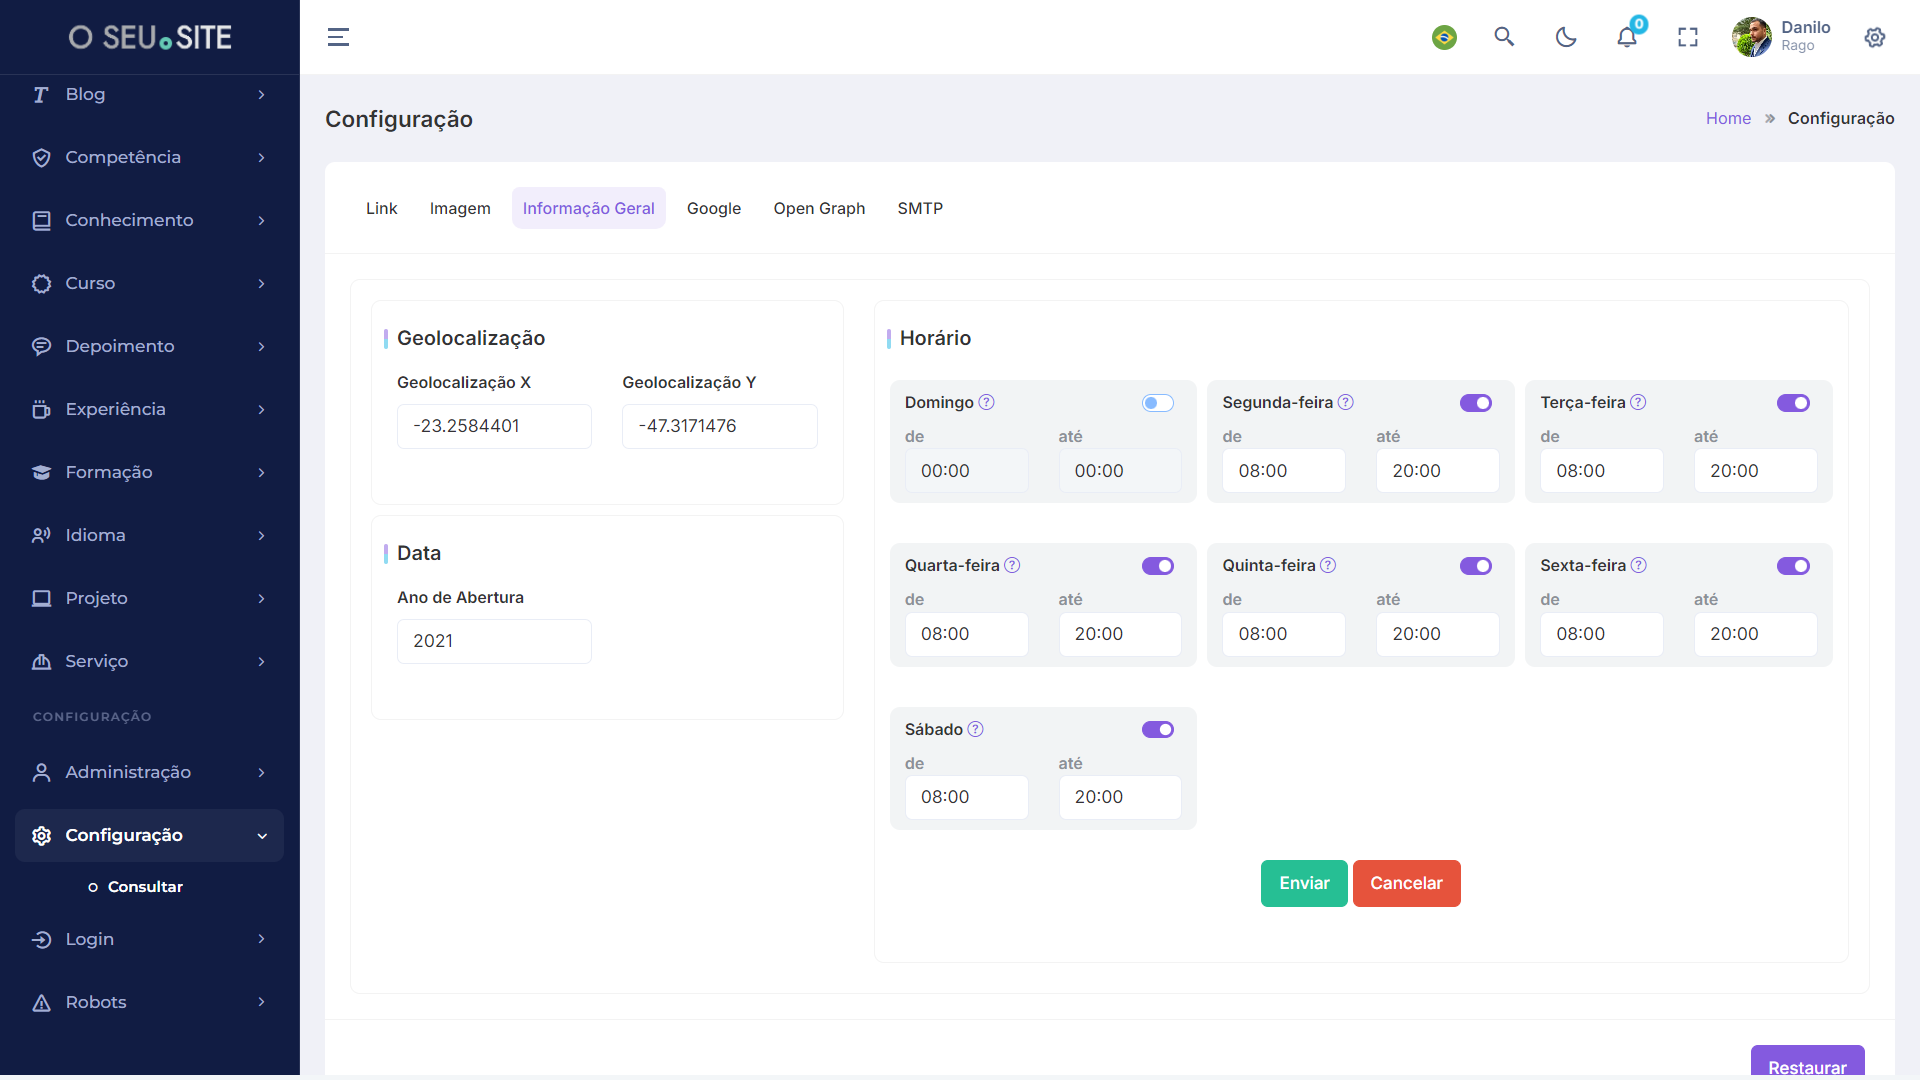The height and width of the screenshot is (1080, 1920).
Task: Click the Idioma speaking icon
Action: coord(41,535)
